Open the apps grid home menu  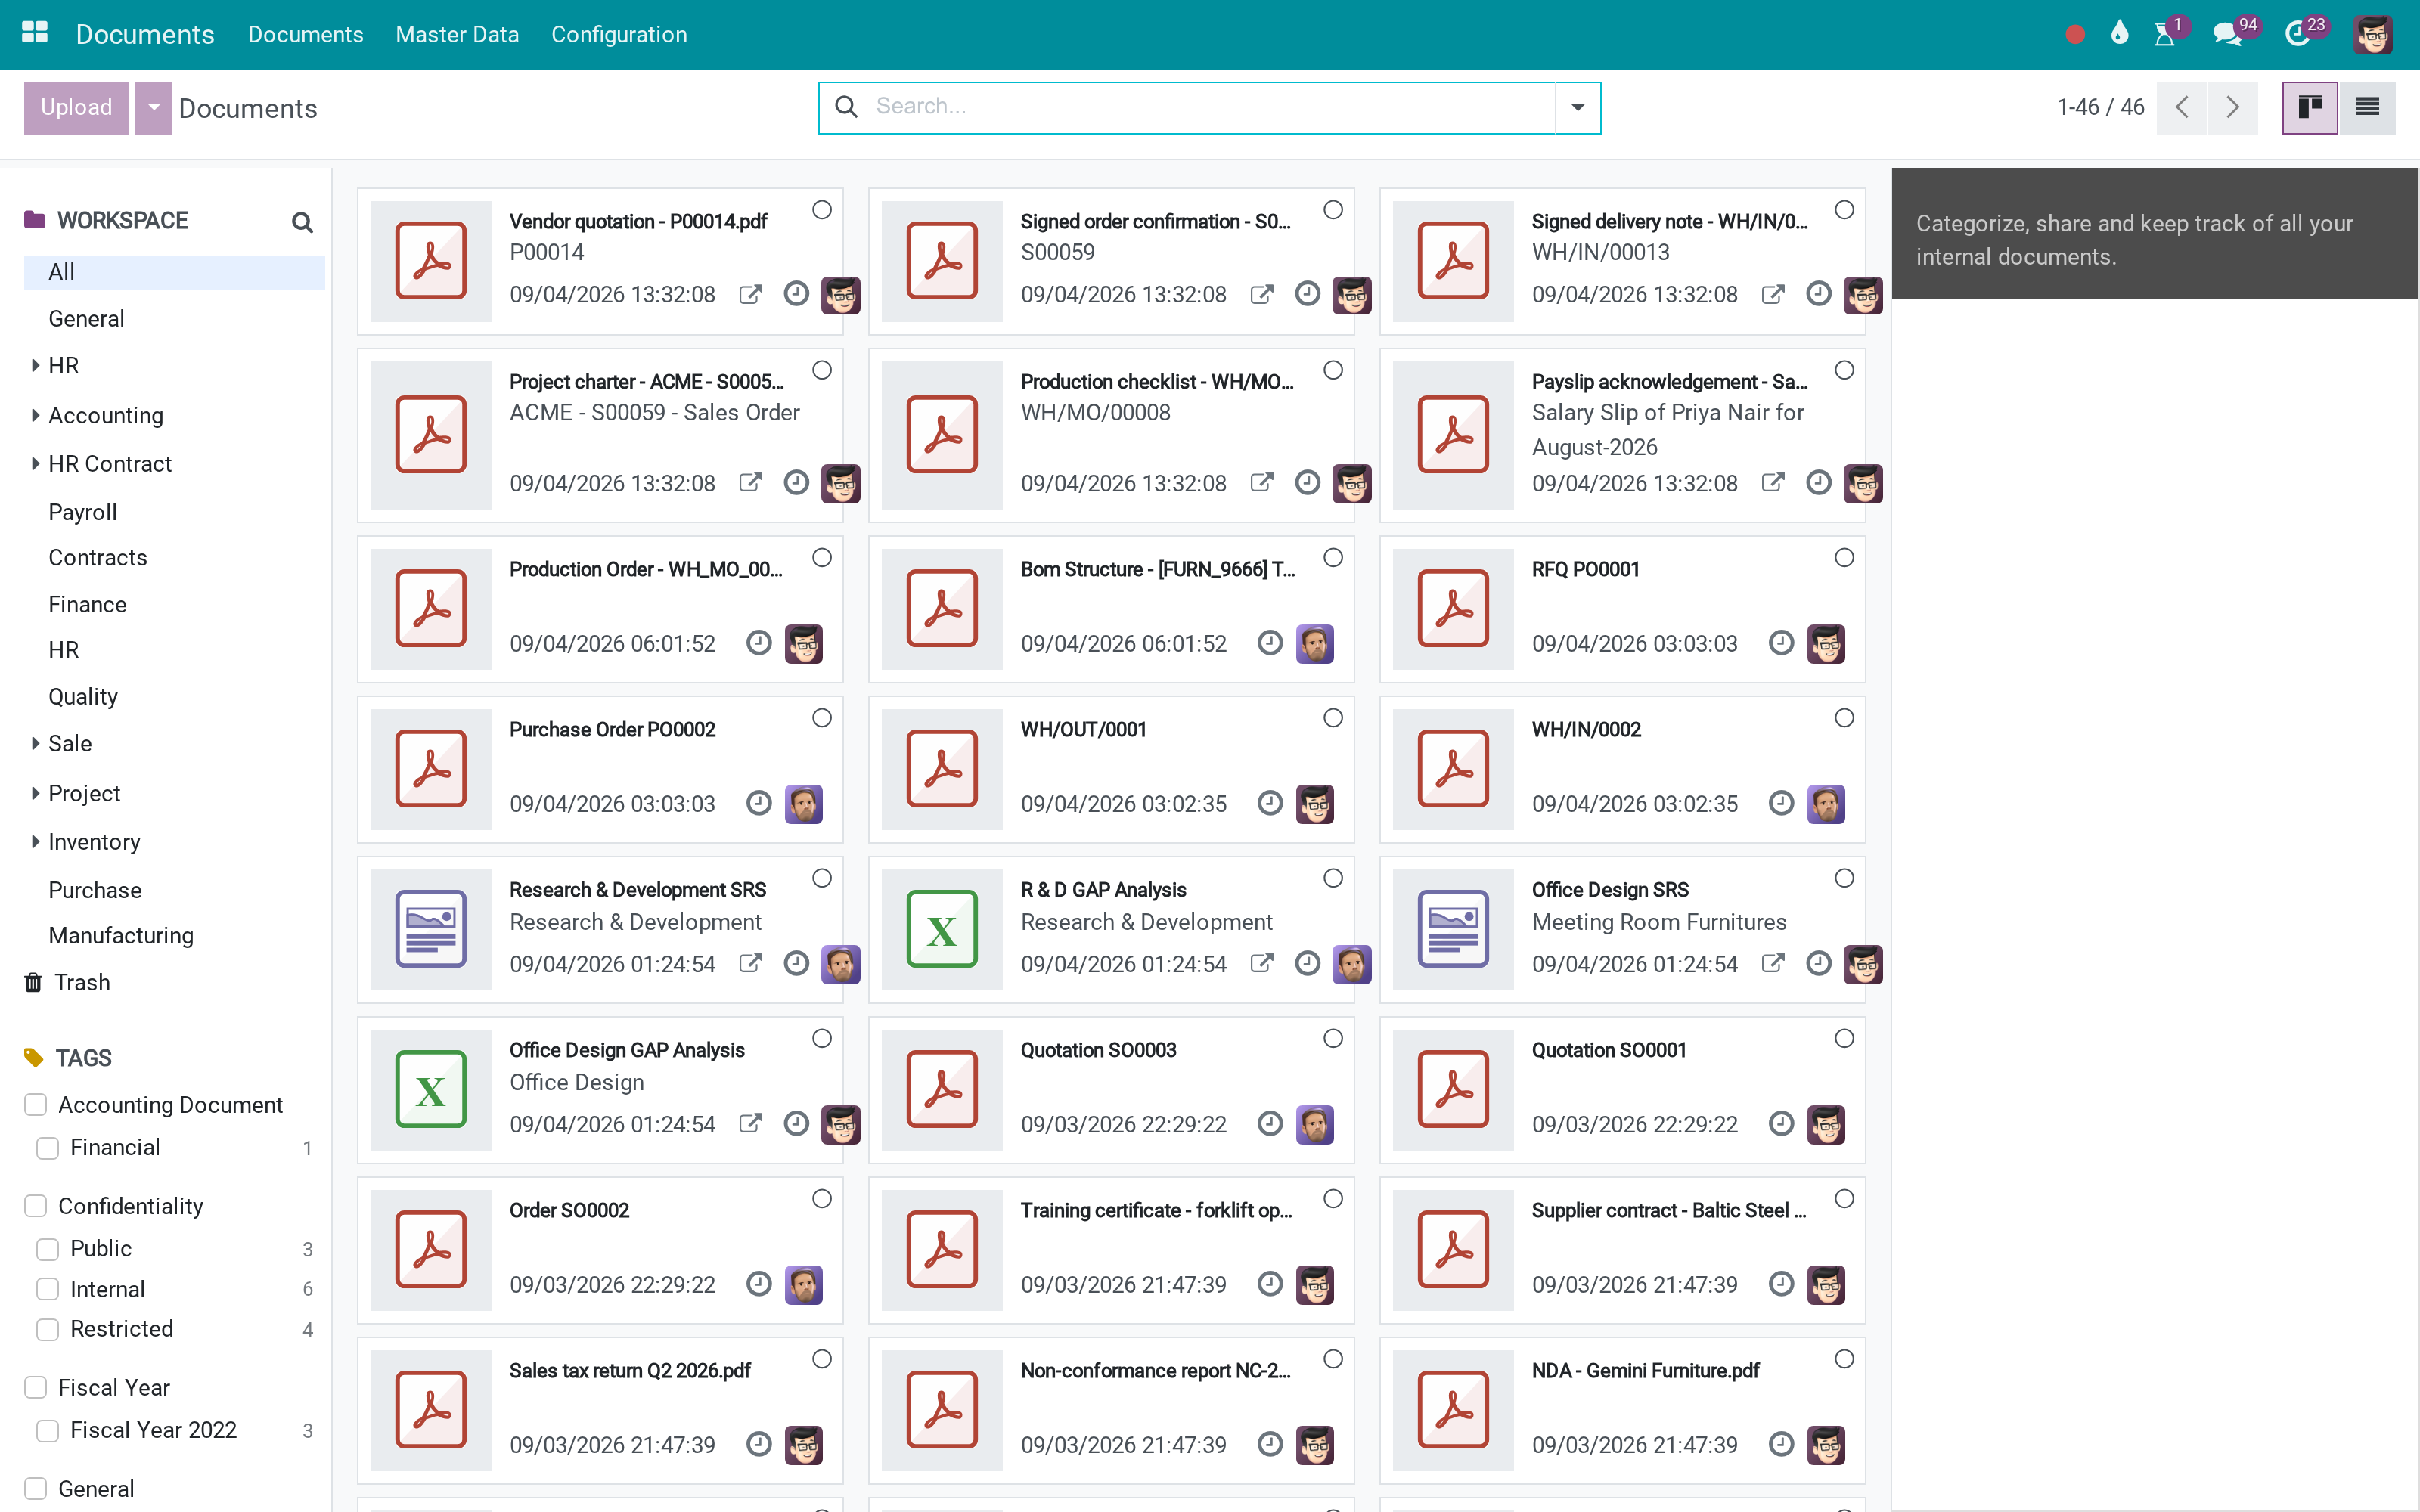coord(35,33)
